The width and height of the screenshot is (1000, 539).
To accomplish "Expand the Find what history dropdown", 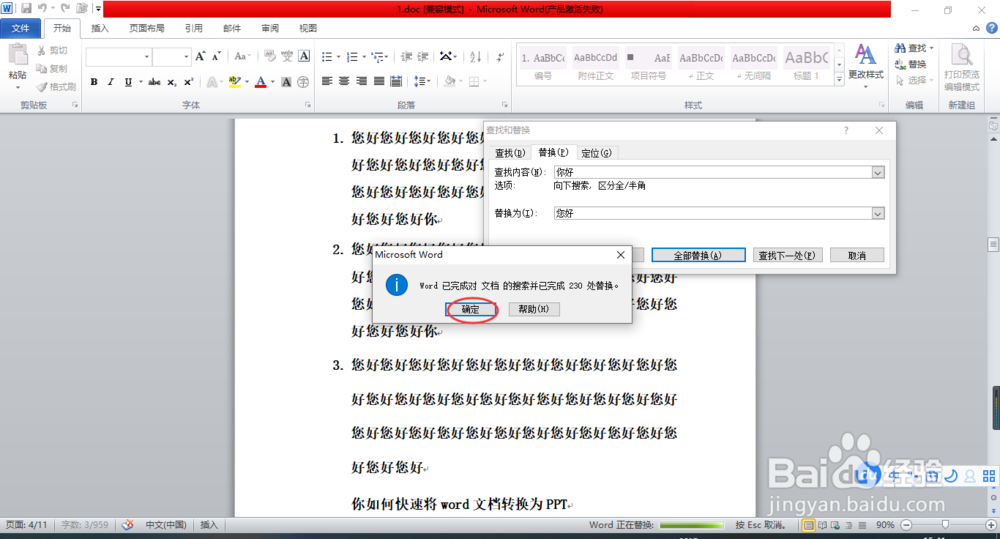I will tap(878, 173).
